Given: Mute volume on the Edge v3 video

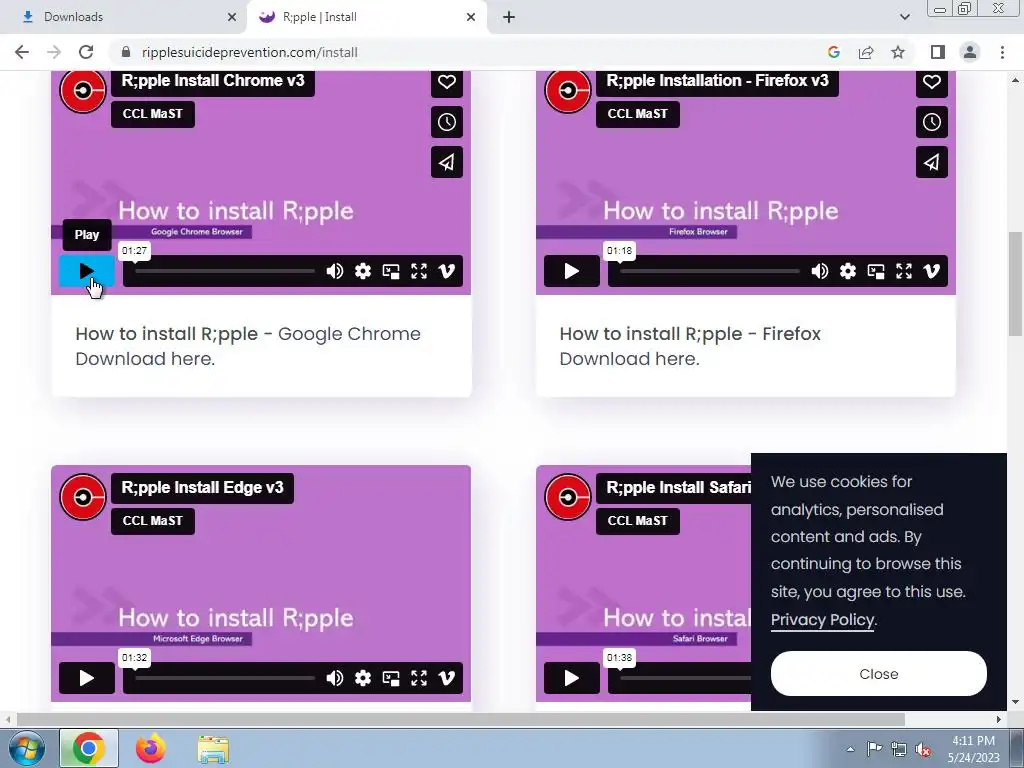Looking at the screenshot, I should click(x=334, y=678).
